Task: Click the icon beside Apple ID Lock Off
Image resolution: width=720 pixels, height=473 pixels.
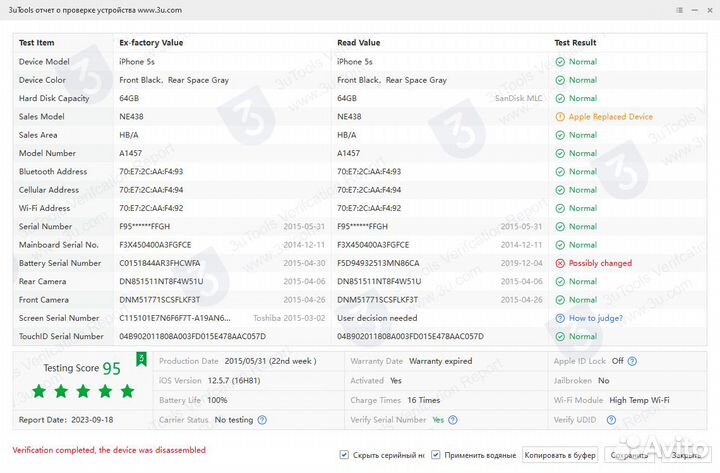Action: point(632,361)
